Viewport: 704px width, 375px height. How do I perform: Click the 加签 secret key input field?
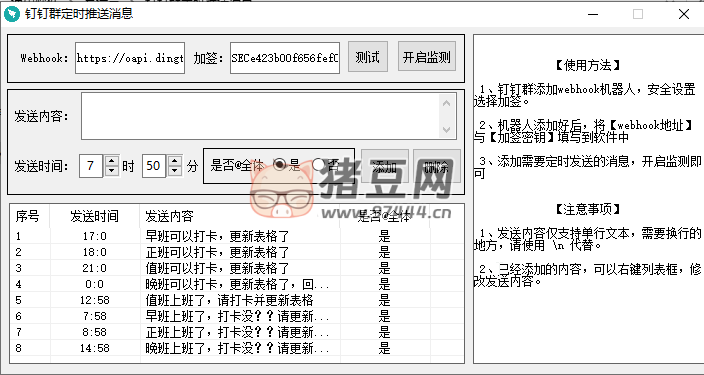tap(285, 58)
